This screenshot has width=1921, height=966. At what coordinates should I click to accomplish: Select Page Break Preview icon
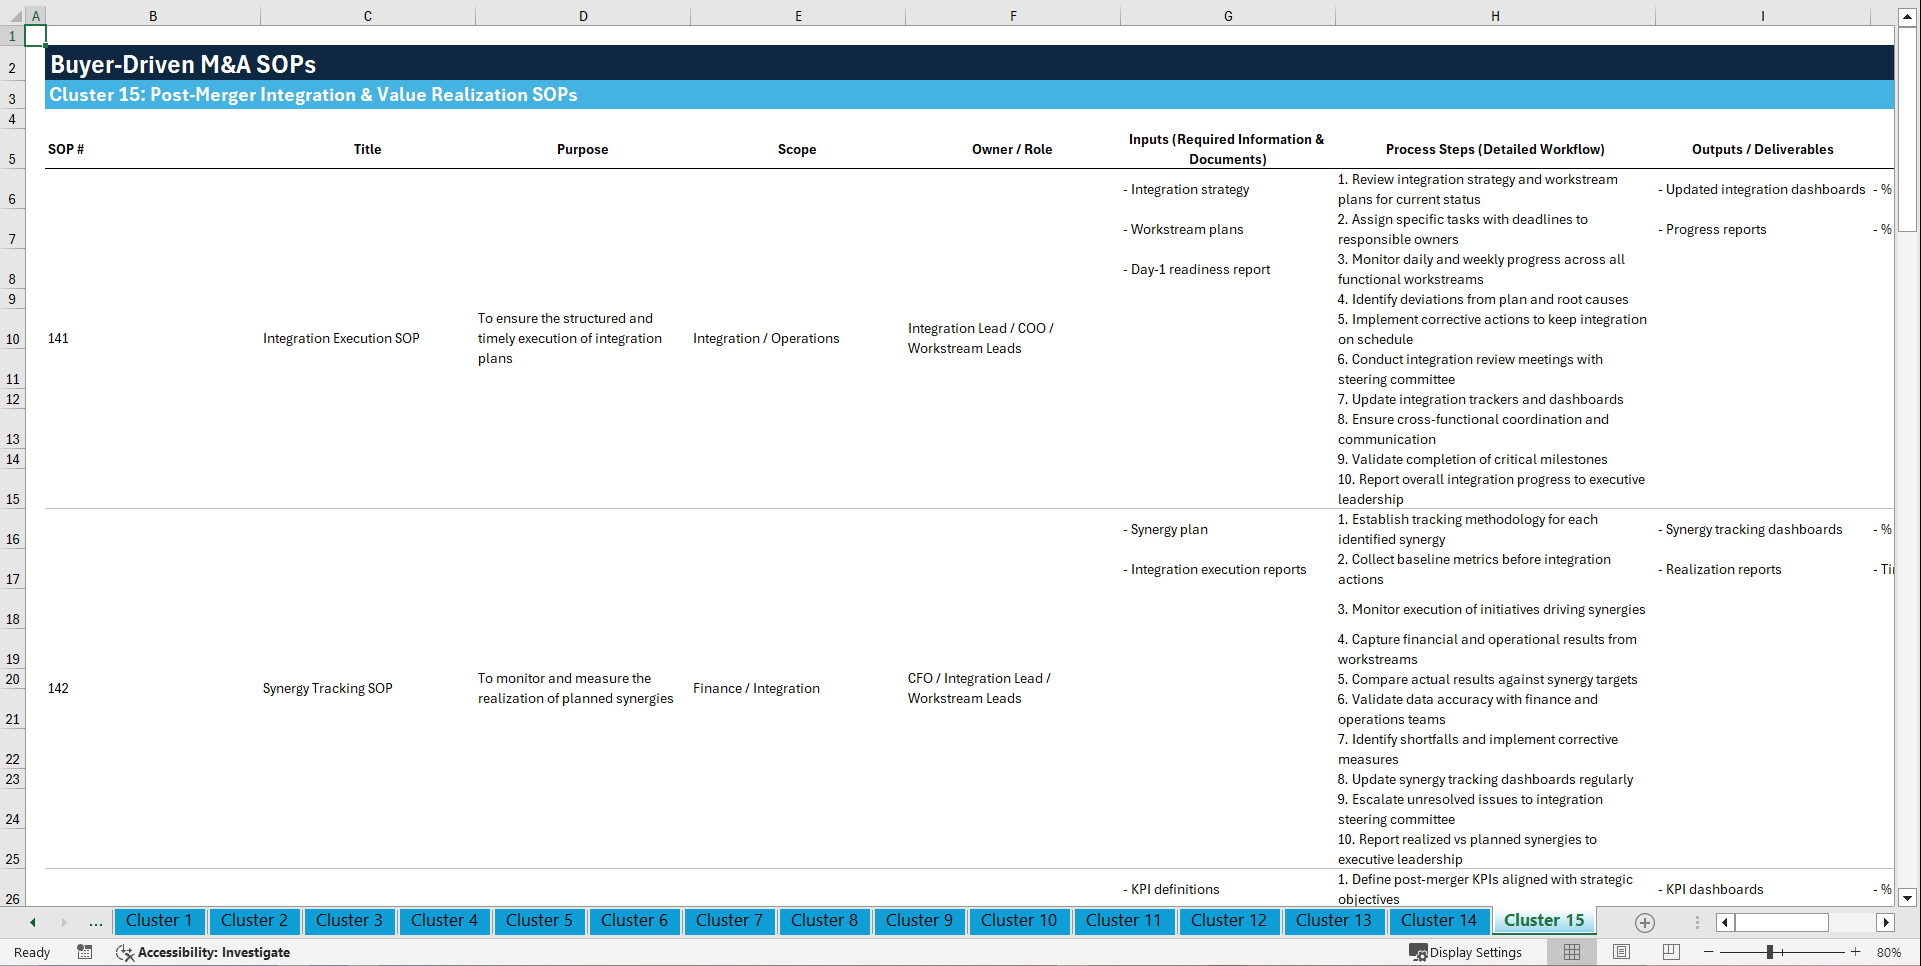point(1669,952)
